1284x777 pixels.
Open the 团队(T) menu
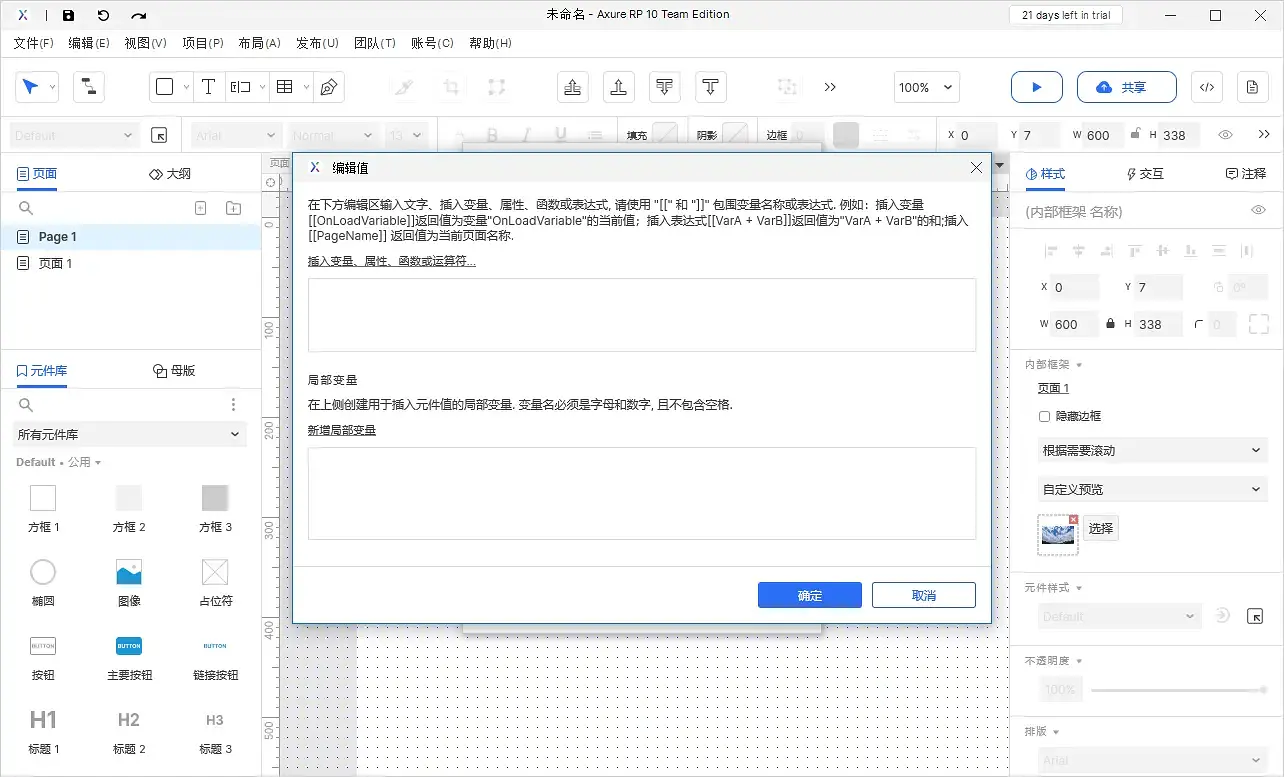[x=376, y=43]
